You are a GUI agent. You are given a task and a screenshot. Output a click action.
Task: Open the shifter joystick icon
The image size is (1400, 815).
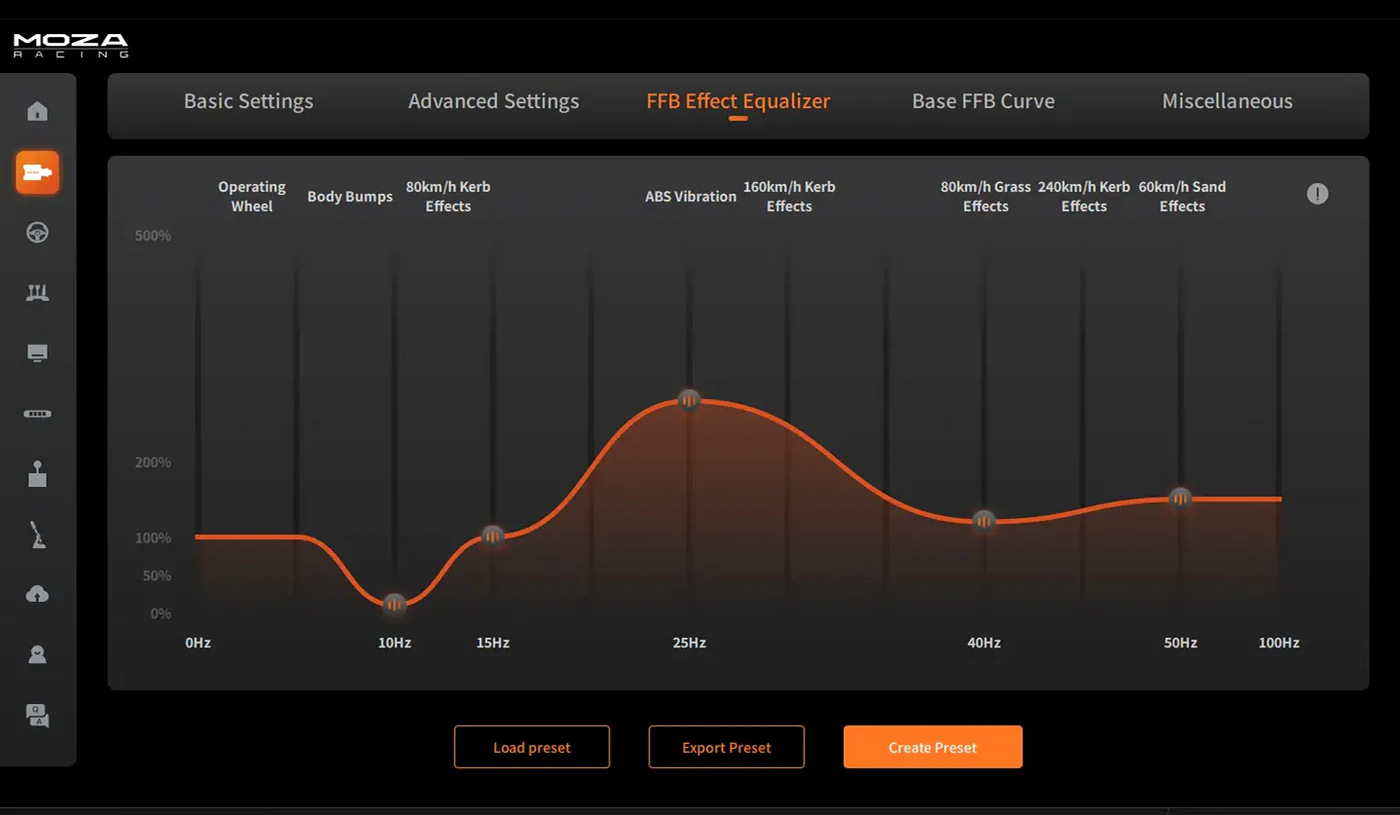[x=37, y=473]
